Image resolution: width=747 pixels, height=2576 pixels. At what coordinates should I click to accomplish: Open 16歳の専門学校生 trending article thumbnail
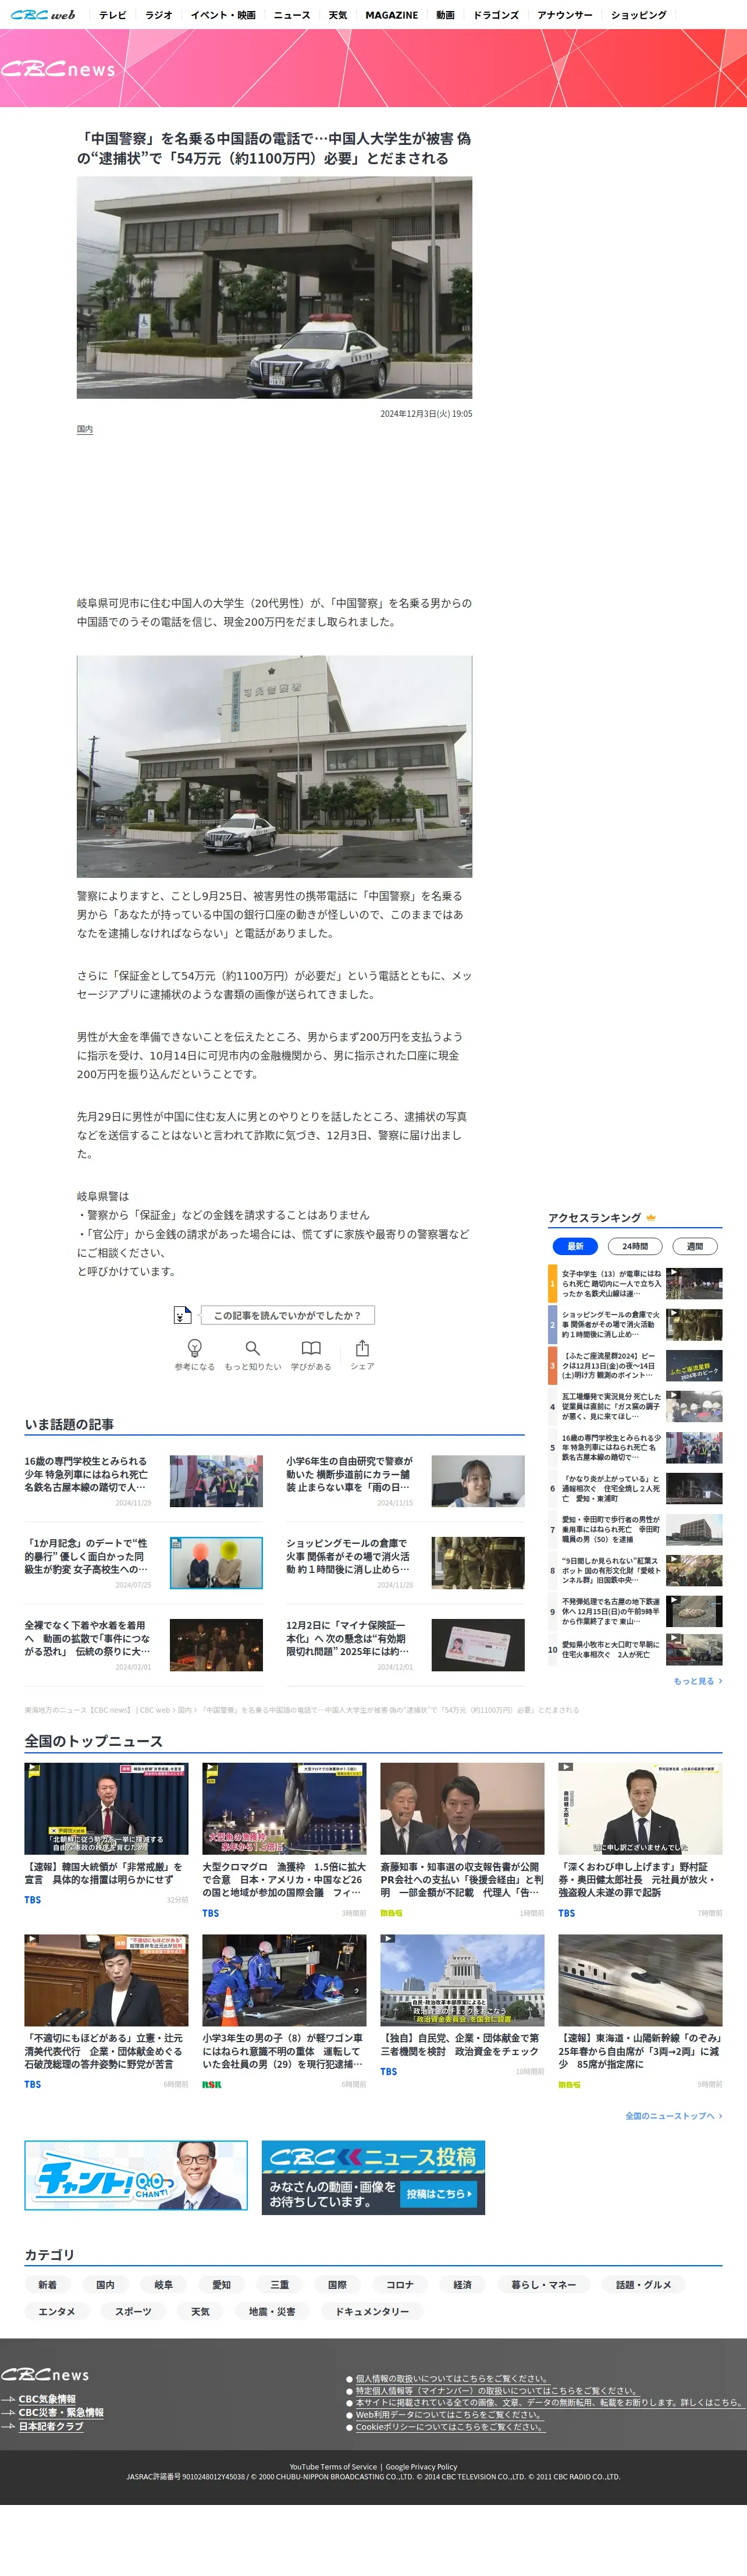(216, 1481)
